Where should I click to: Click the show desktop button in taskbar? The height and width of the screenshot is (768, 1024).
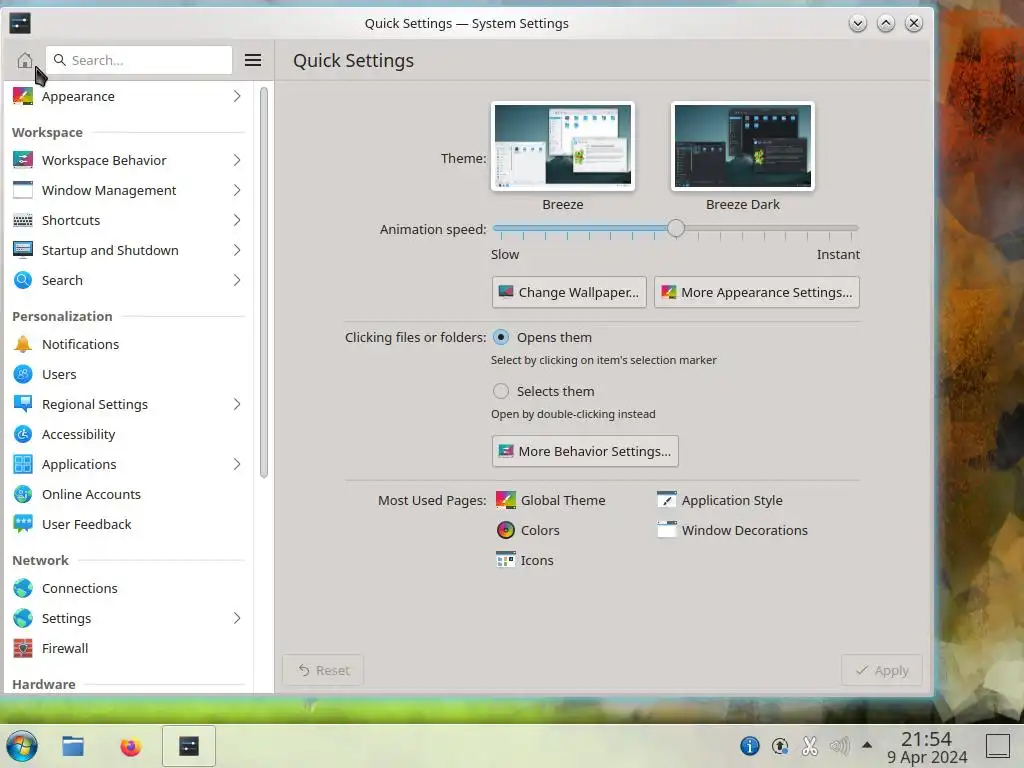(x=998, y=746)
